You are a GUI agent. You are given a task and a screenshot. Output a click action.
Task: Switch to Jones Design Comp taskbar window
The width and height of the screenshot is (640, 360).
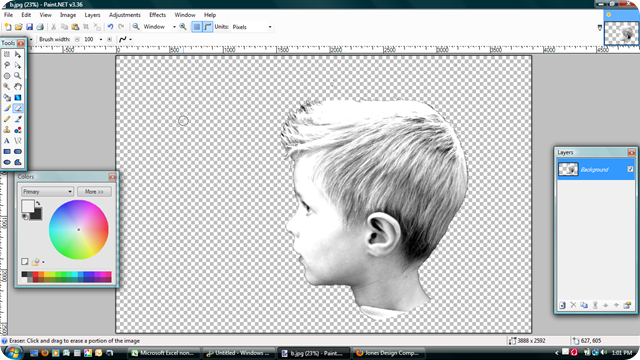pos(389,353)
